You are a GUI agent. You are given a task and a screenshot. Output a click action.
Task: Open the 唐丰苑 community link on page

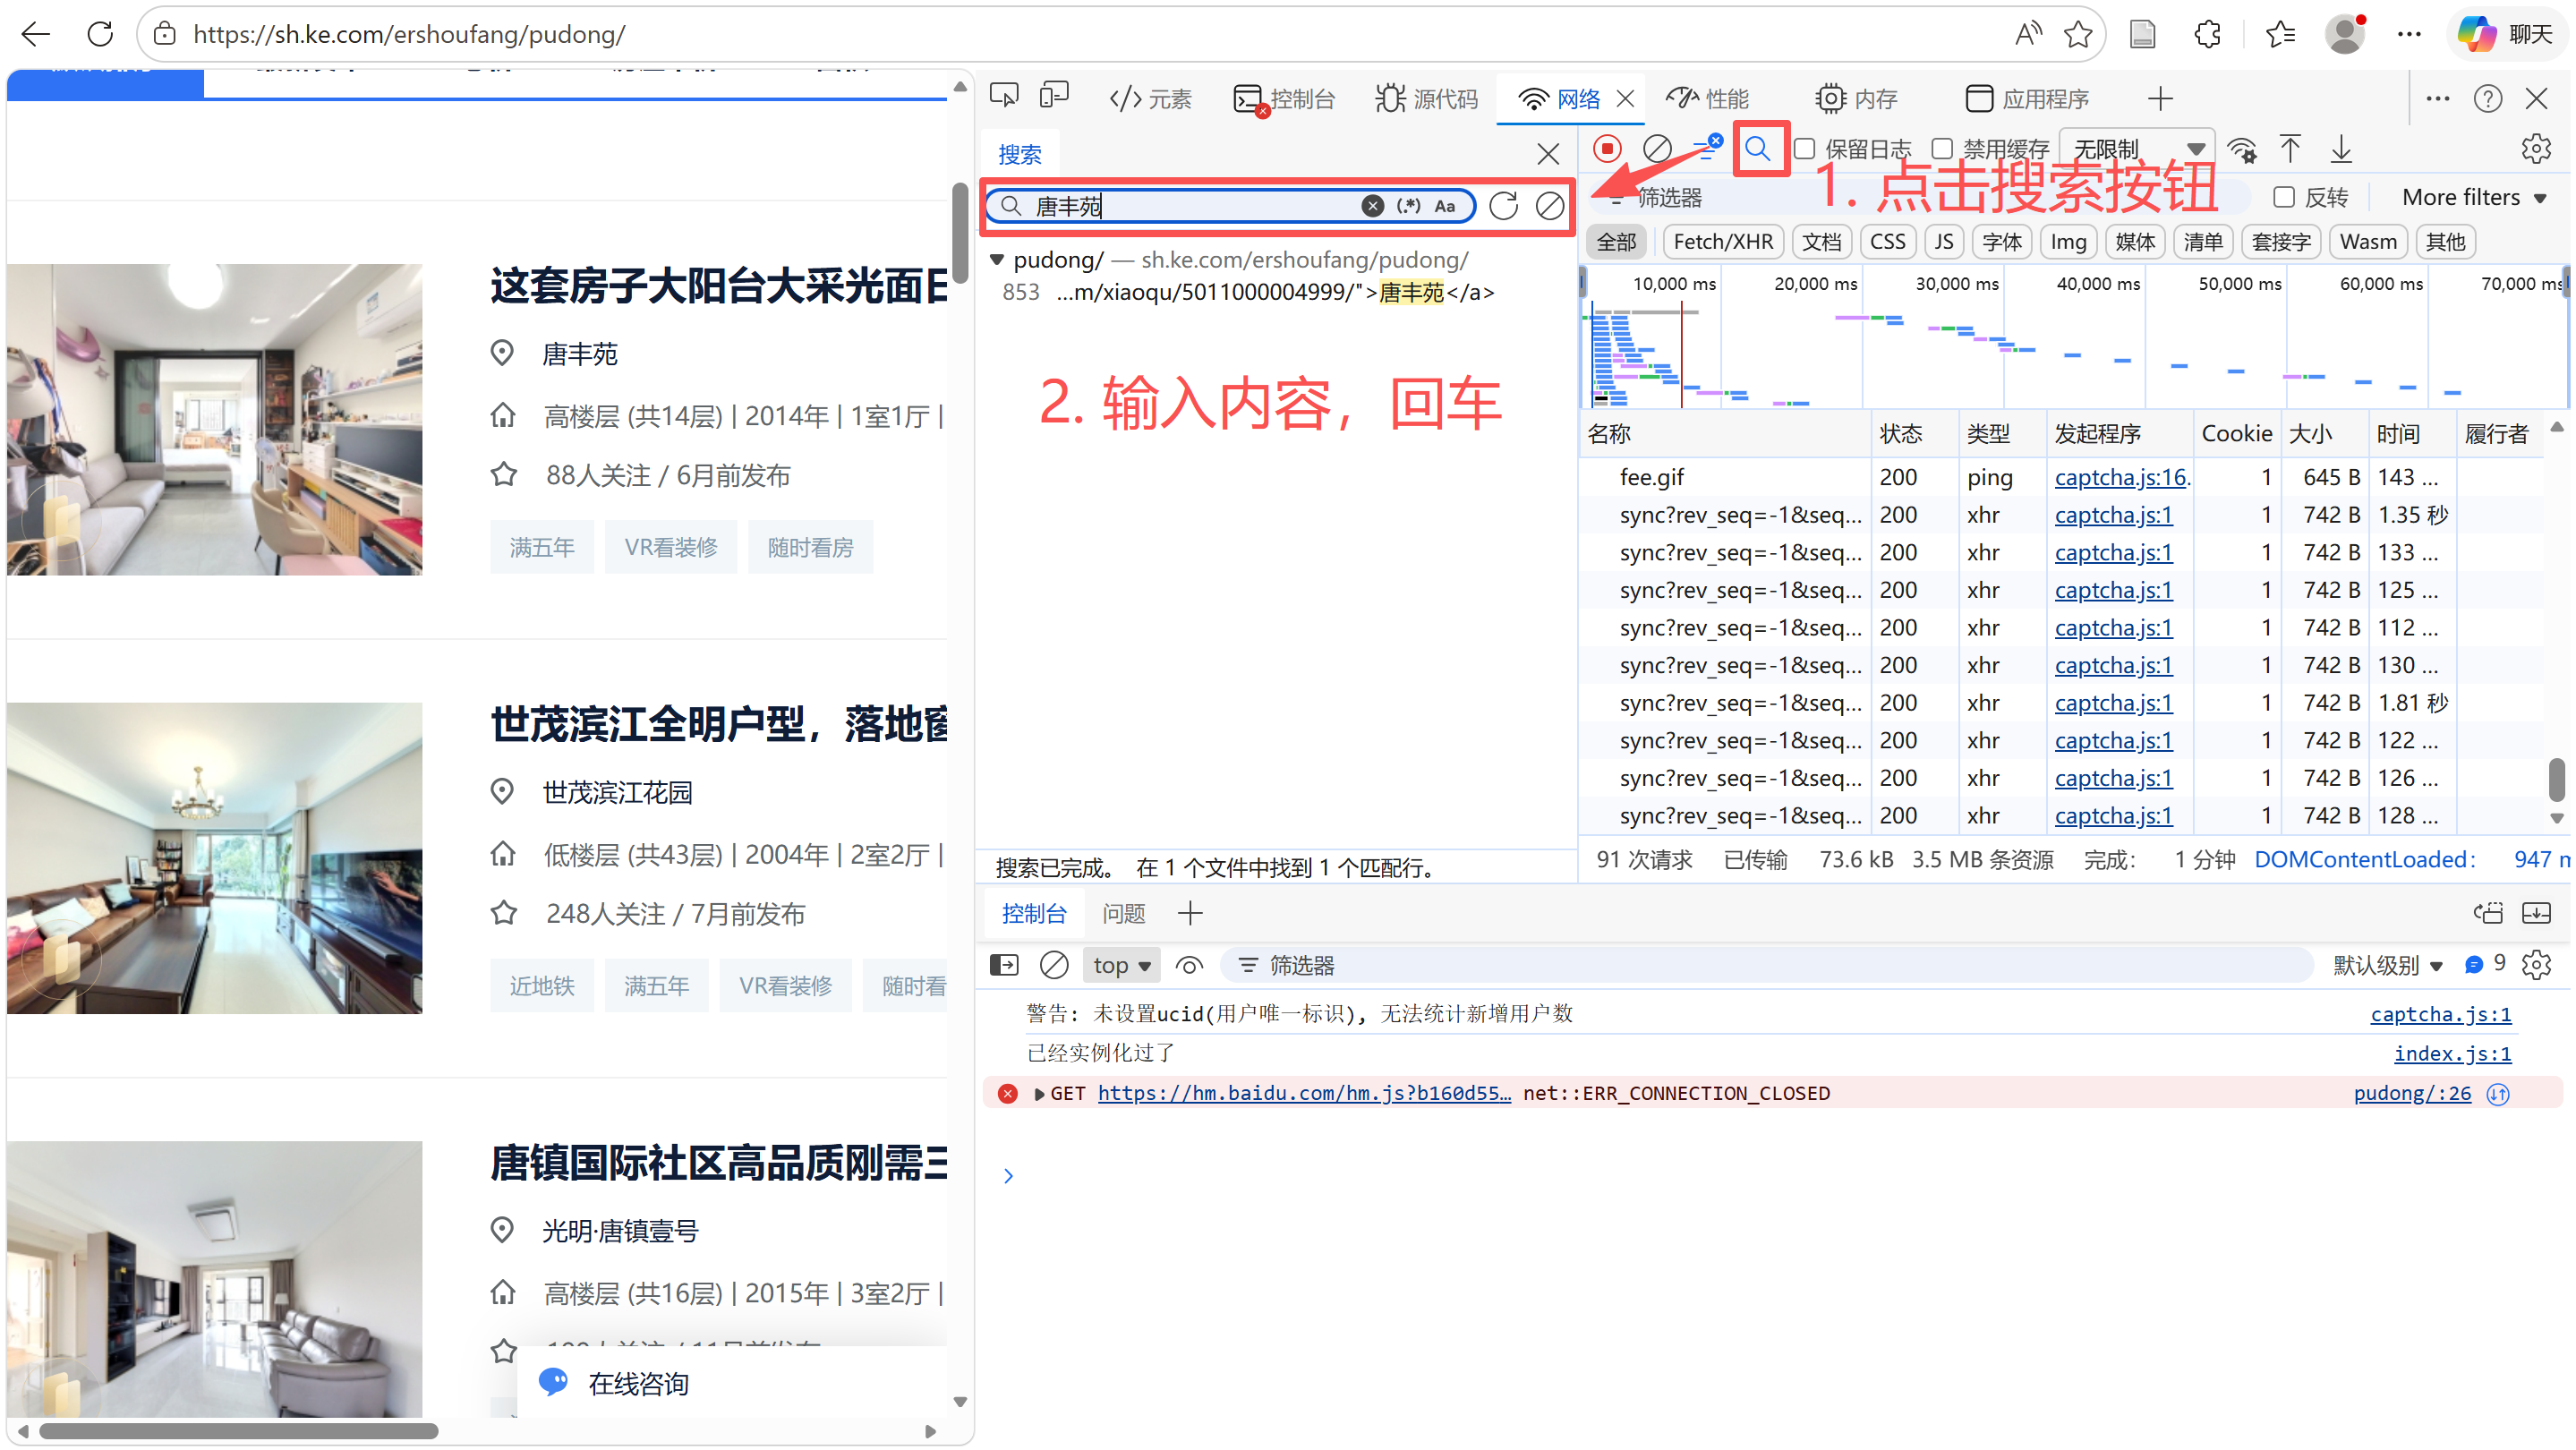coord(580,354)
